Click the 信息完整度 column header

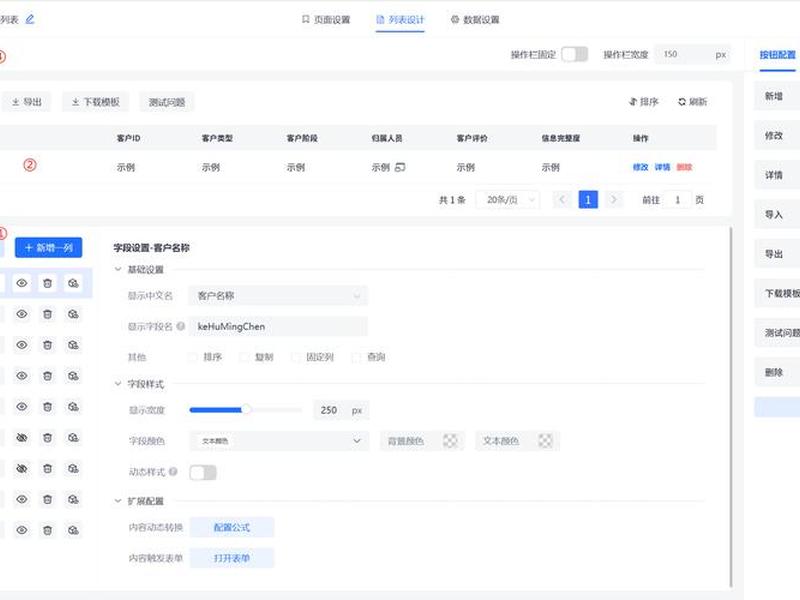click(561, 138)
